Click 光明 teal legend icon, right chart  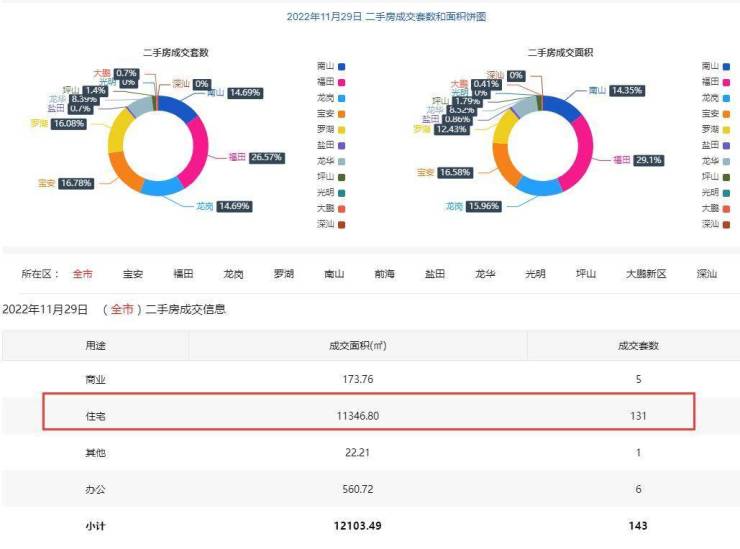point(726,193)
